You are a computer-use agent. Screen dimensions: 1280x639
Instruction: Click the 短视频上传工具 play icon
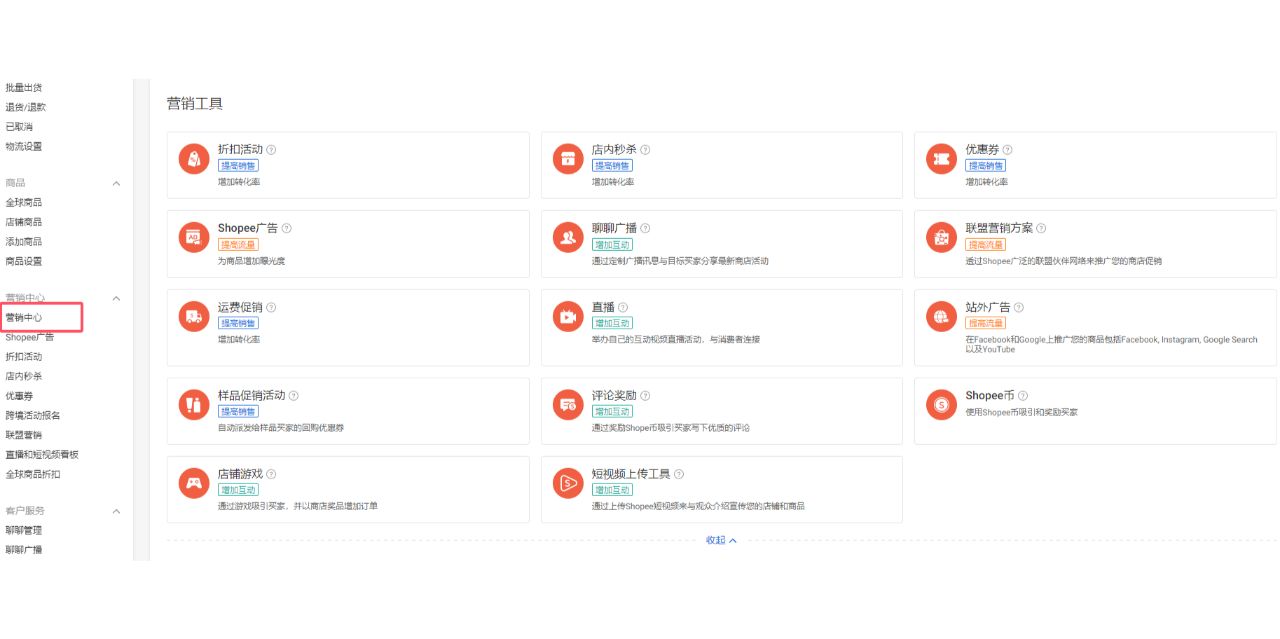tap(568, 484)
